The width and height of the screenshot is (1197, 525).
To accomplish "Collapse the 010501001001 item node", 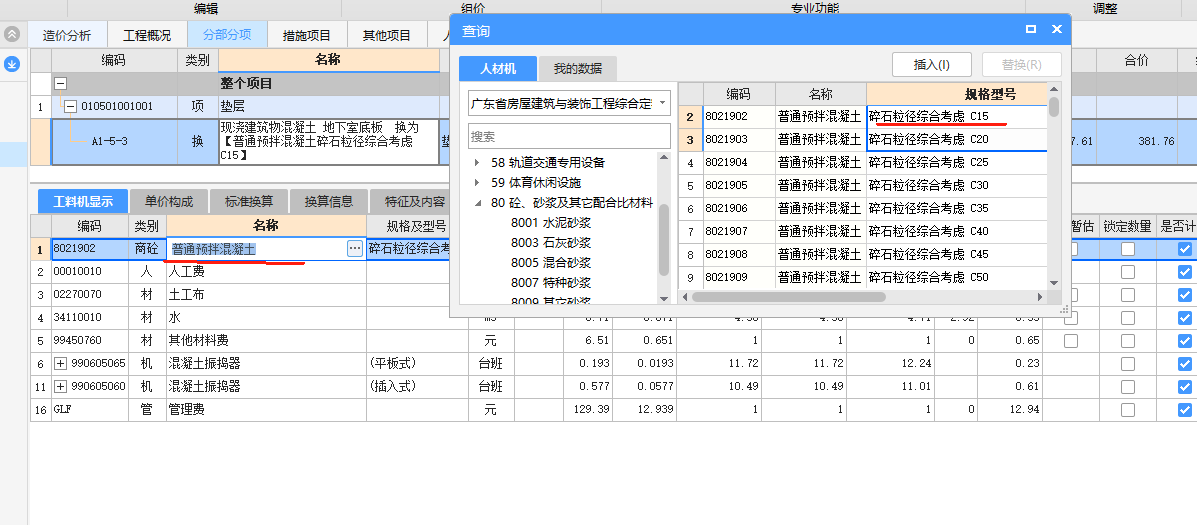I will [x=70, y=107].
